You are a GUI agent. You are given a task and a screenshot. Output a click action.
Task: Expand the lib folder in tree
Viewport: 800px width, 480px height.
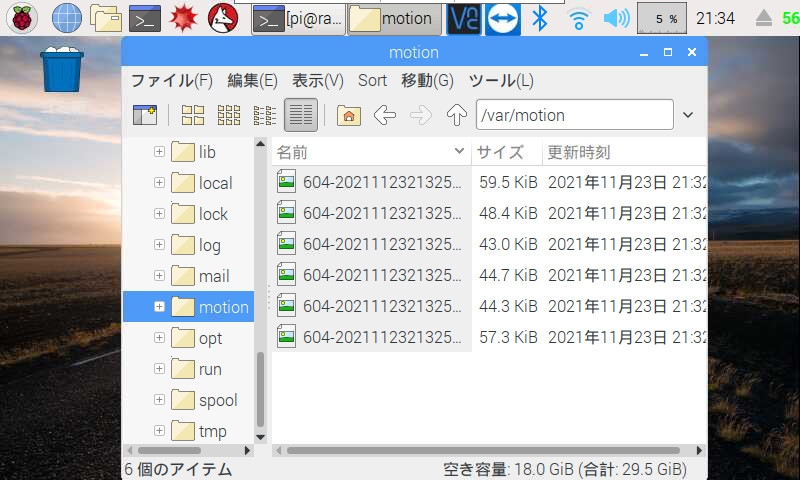159,152
